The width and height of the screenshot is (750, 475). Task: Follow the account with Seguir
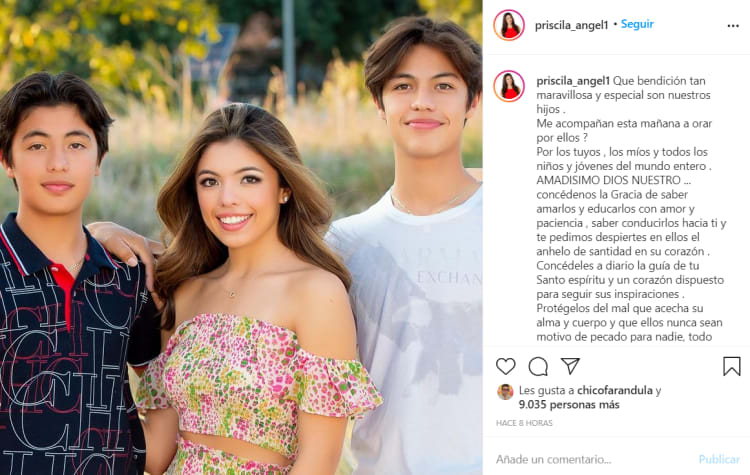637,24
